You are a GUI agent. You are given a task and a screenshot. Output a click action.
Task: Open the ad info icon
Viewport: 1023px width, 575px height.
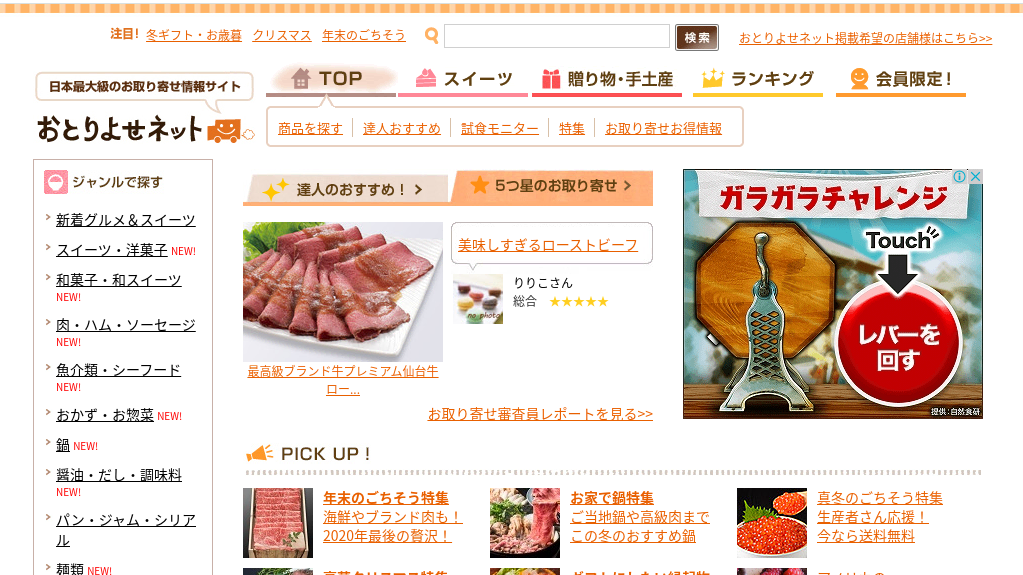click(959, 176)
